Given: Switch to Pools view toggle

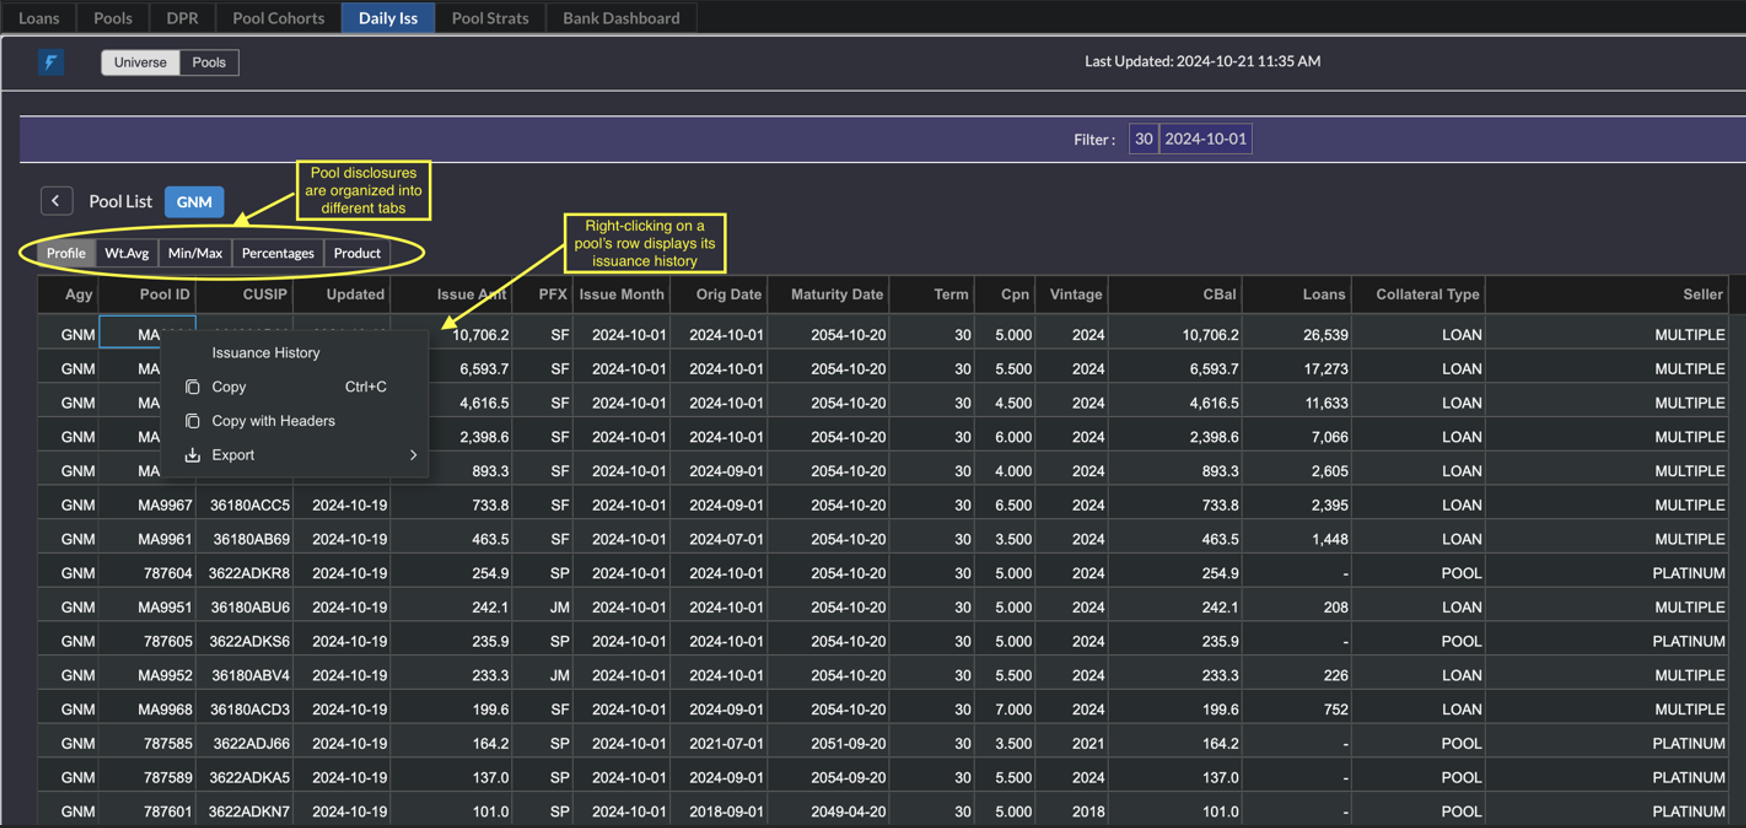Looking at the screenshot, I should point(209,62).
